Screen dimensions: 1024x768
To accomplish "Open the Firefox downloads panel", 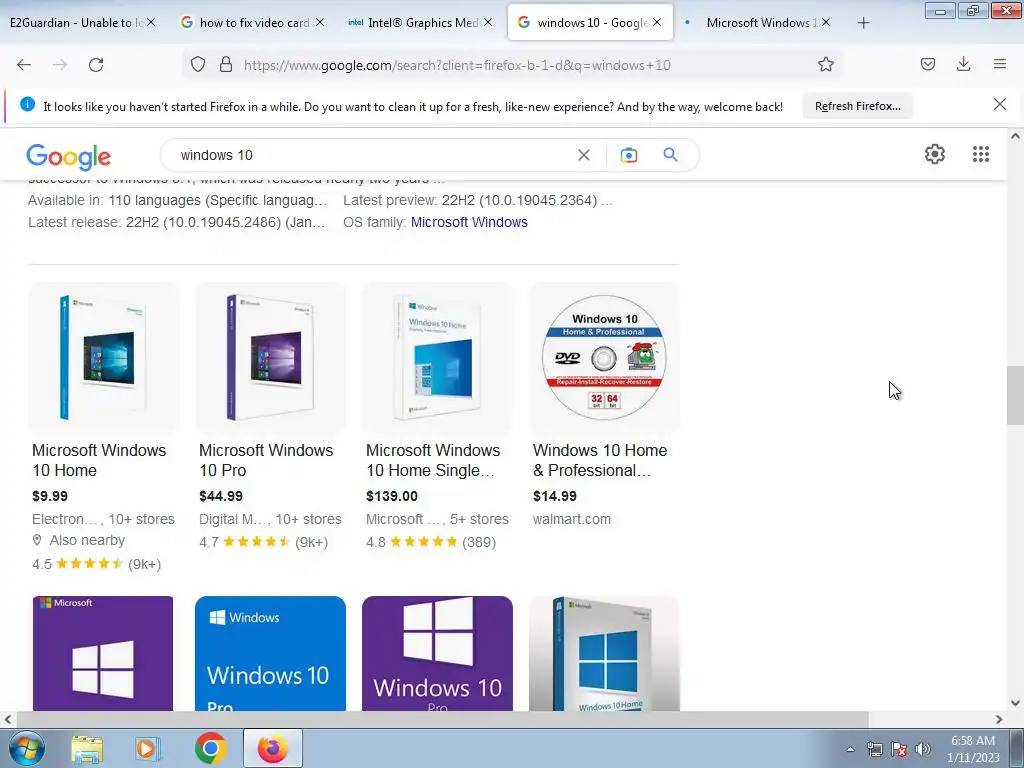I will (x=963, y=64).
